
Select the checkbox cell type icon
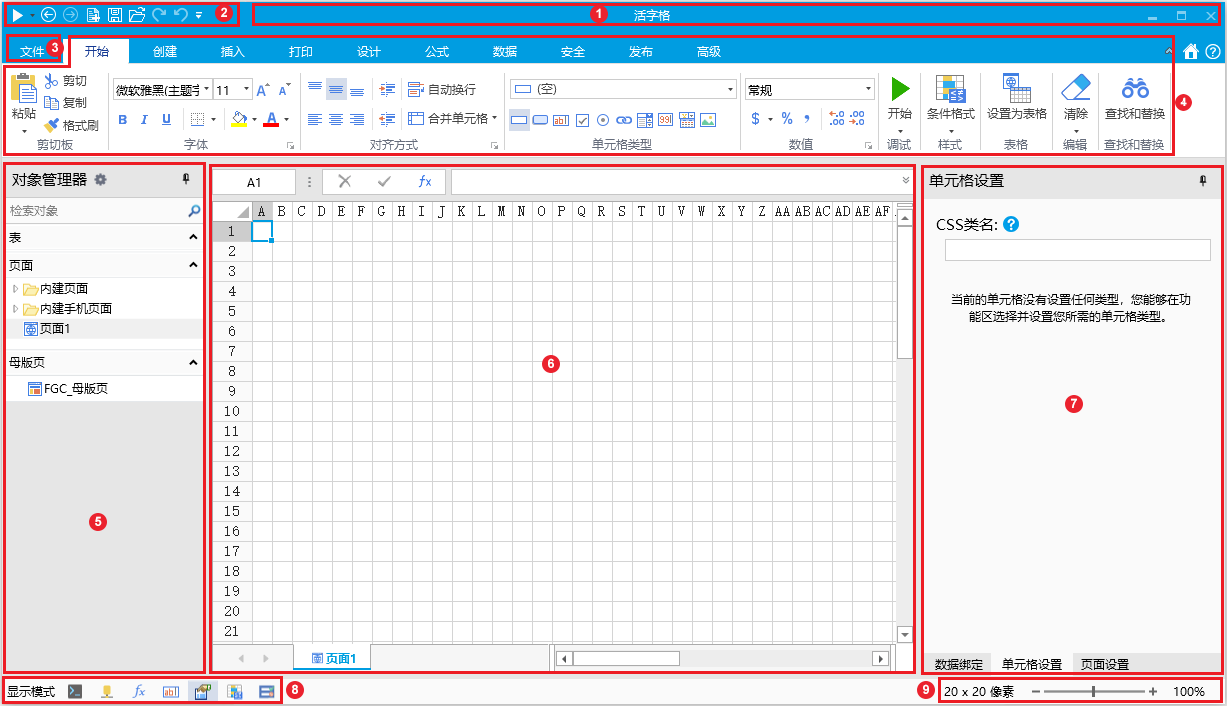click(x=583, y=120)
